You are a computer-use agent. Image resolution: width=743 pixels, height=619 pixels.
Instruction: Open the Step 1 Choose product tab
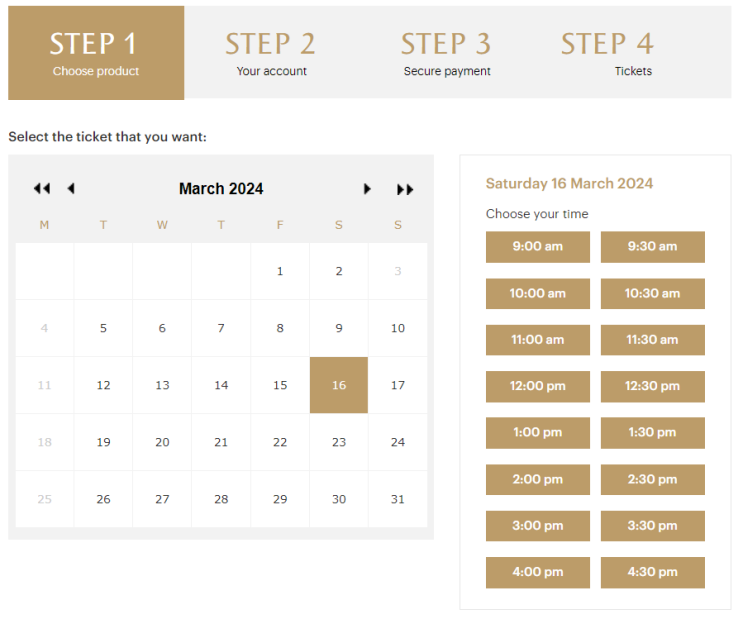(x=96, y=53)
